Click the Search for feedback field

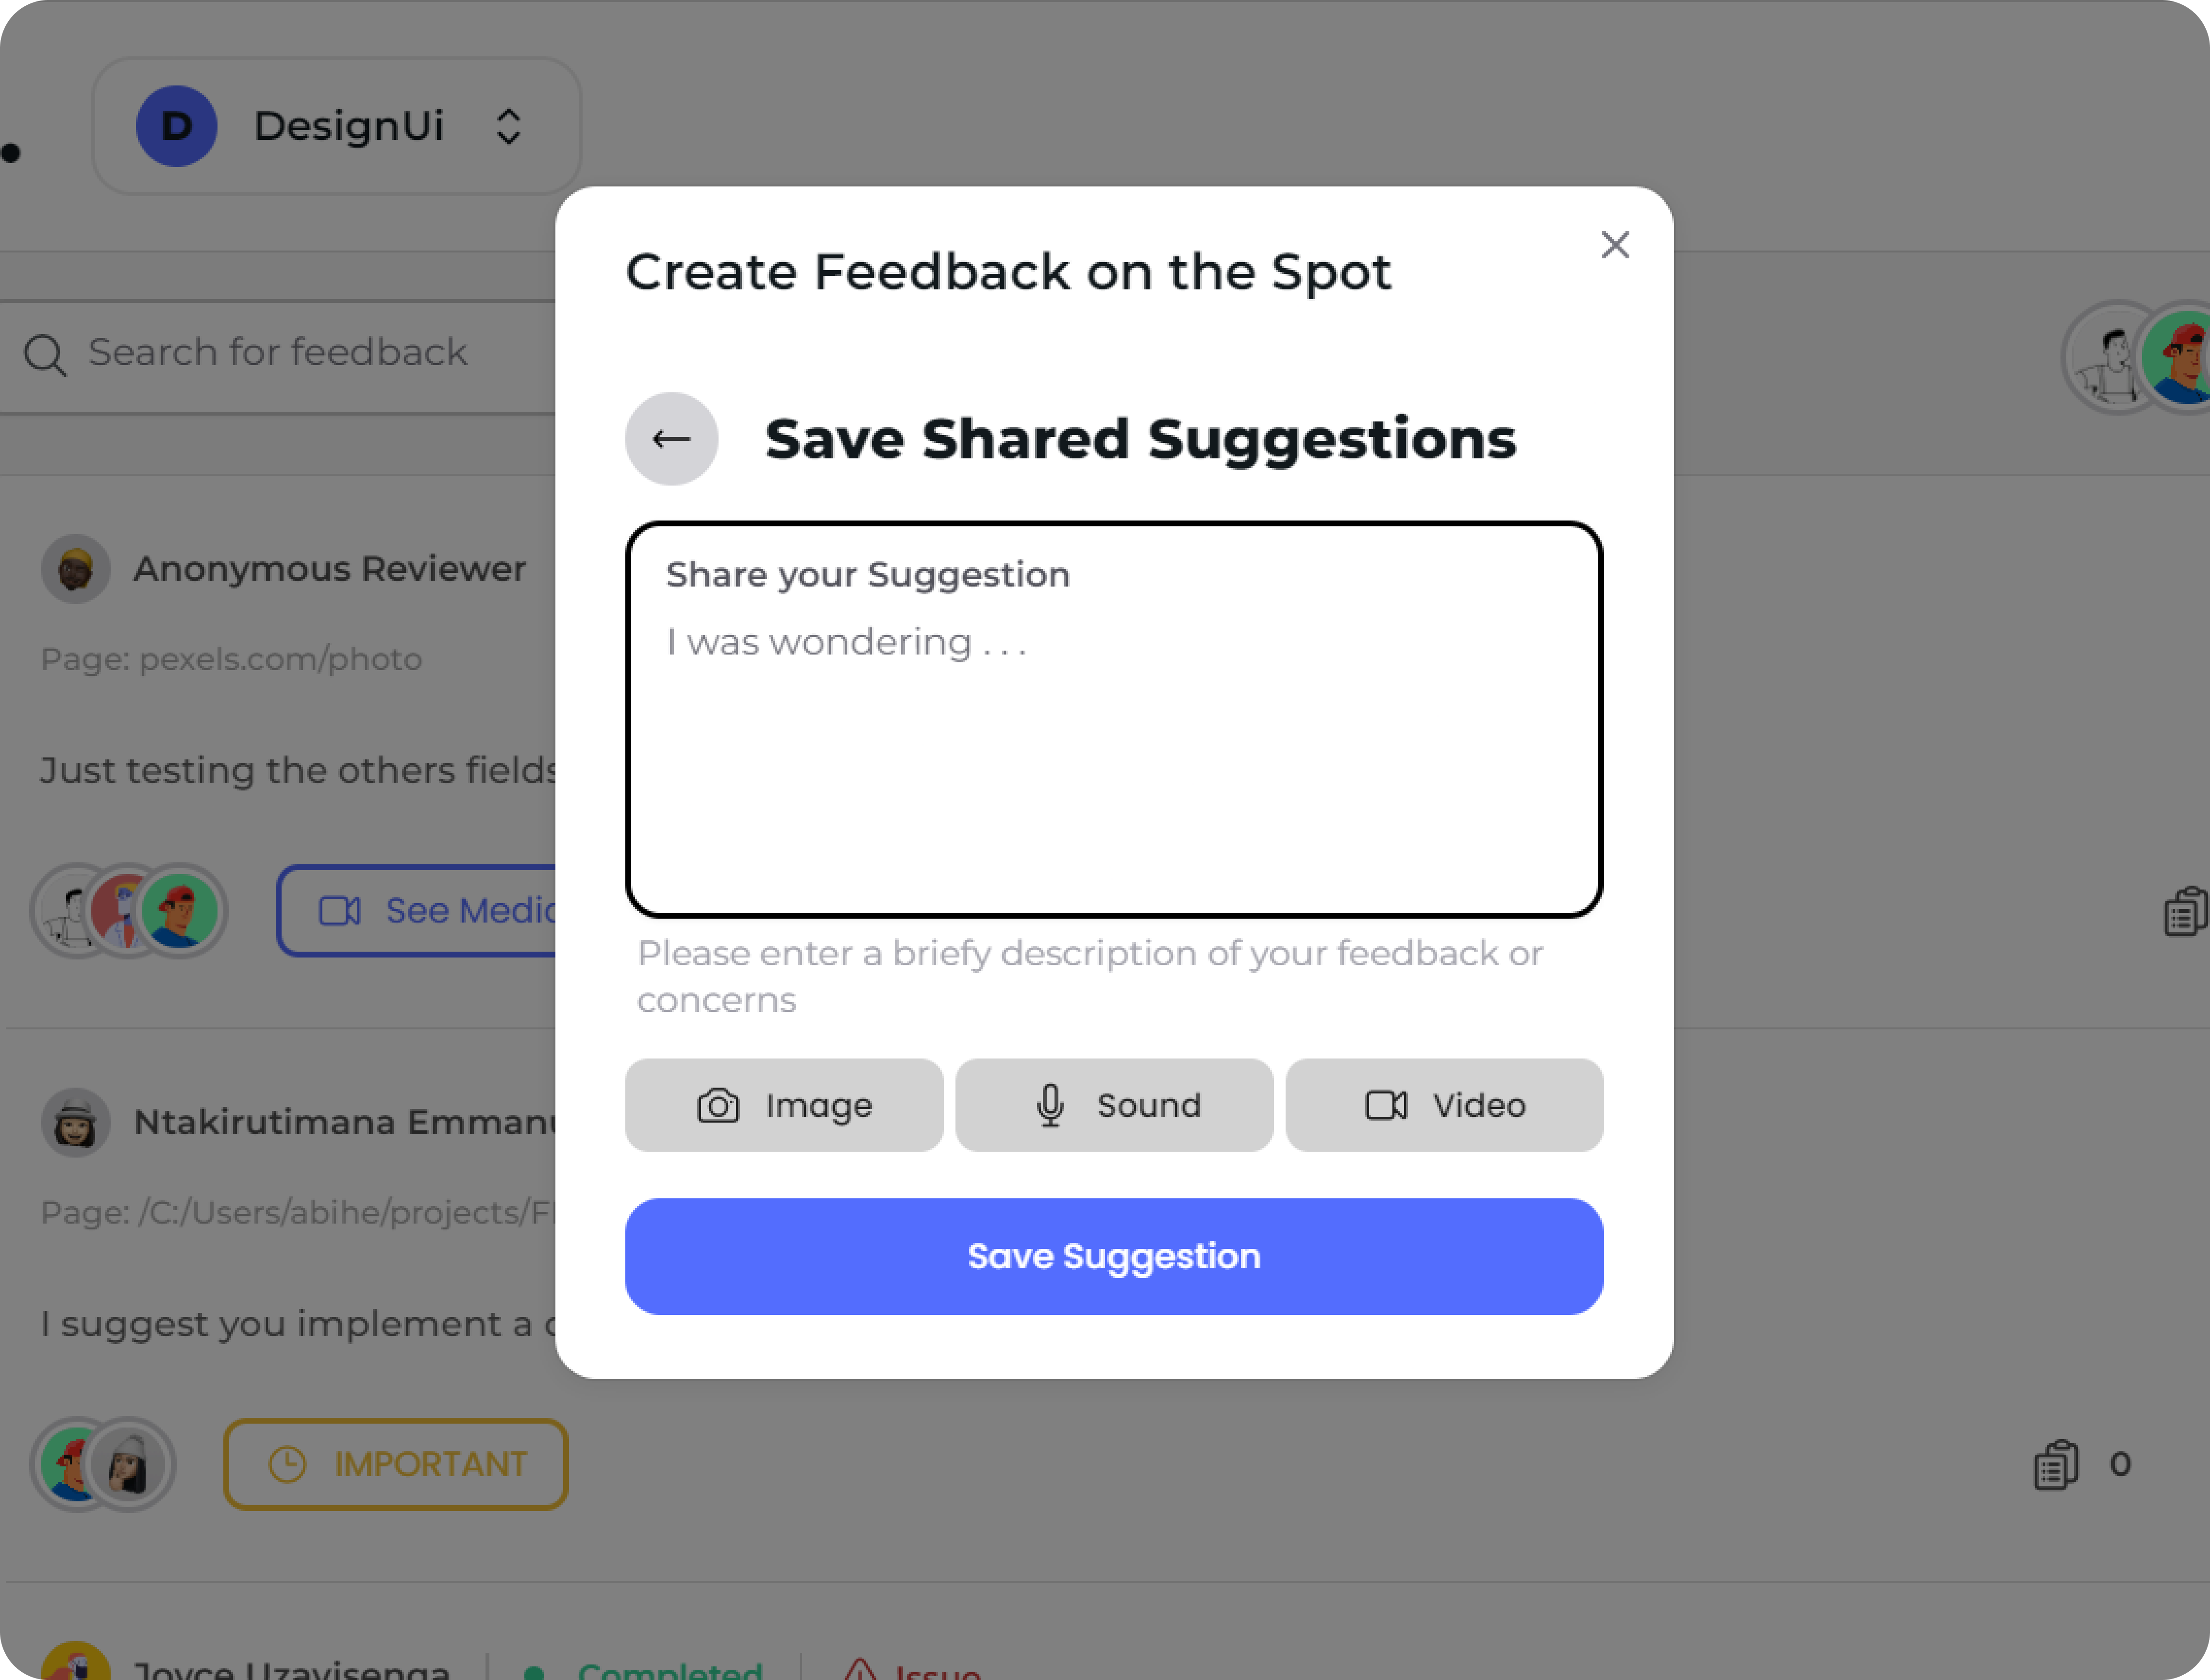[300, 353]
